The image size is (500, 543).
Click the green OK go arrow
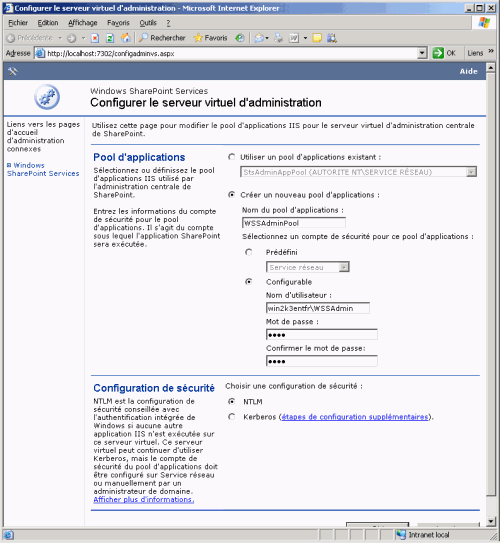click(438, 53)
